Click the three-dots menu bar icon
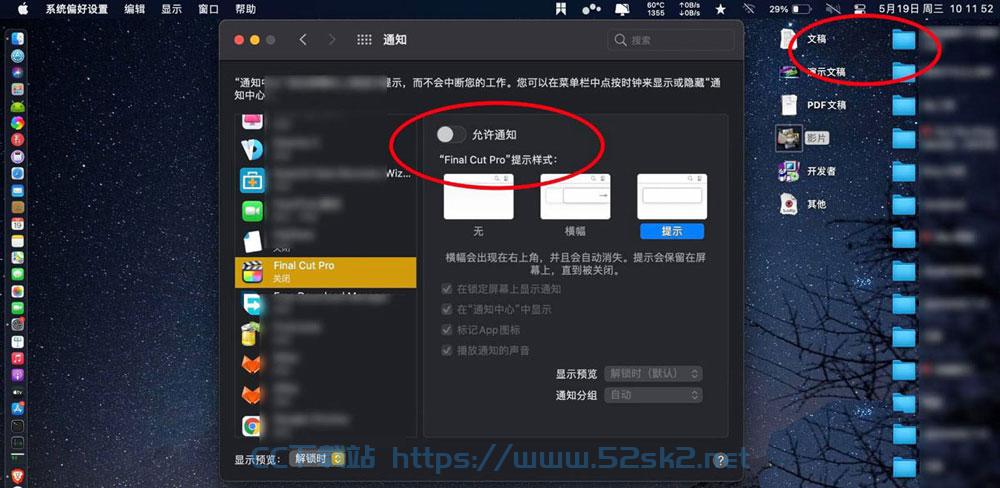 point(591,9)
